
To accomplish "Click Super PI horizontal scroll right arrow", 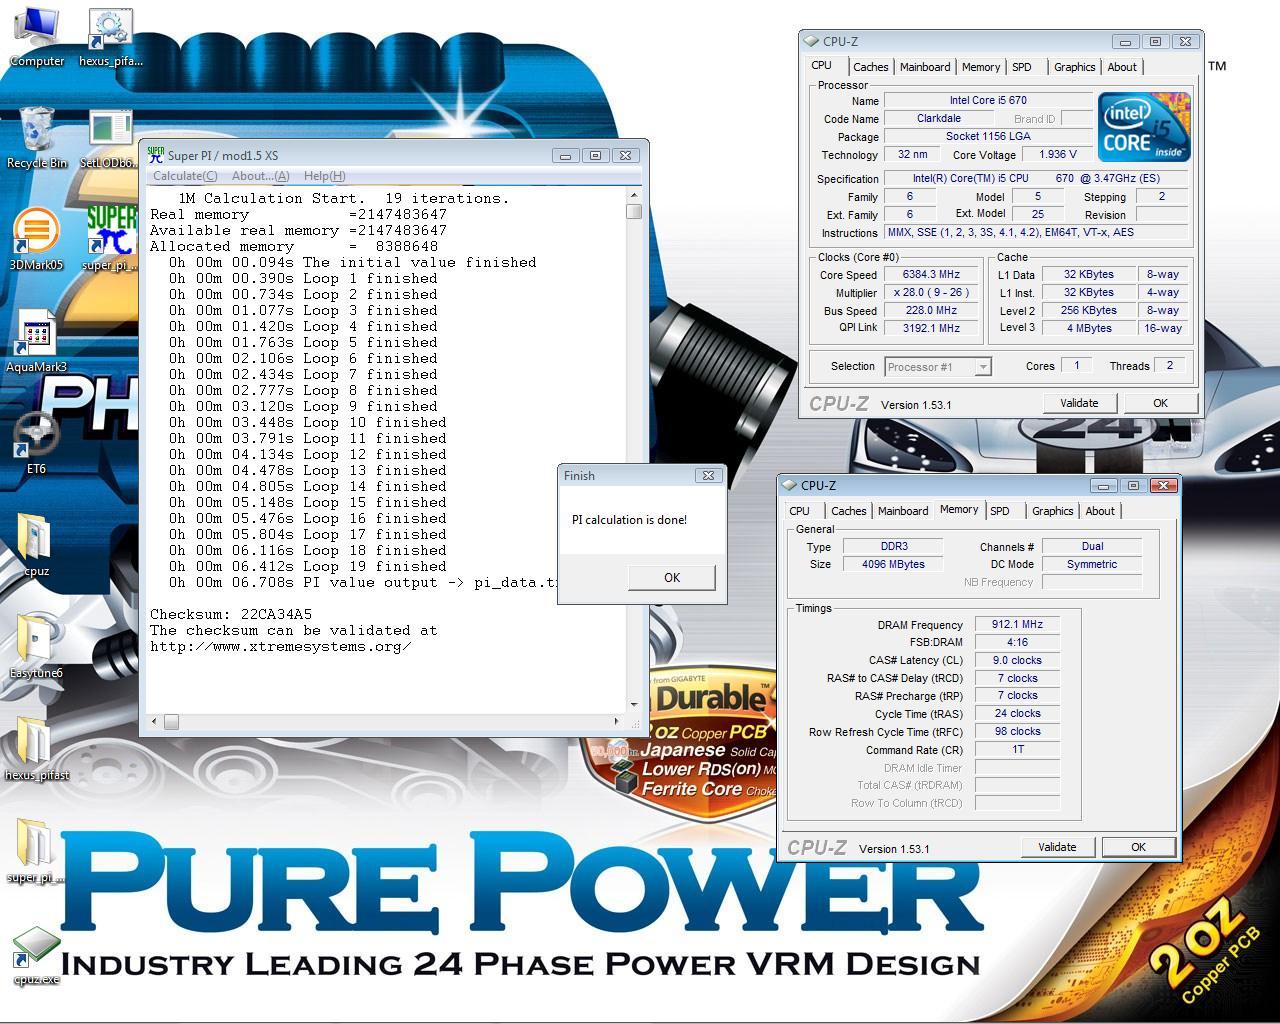I will pyautogui.click(x=617, y=721).
